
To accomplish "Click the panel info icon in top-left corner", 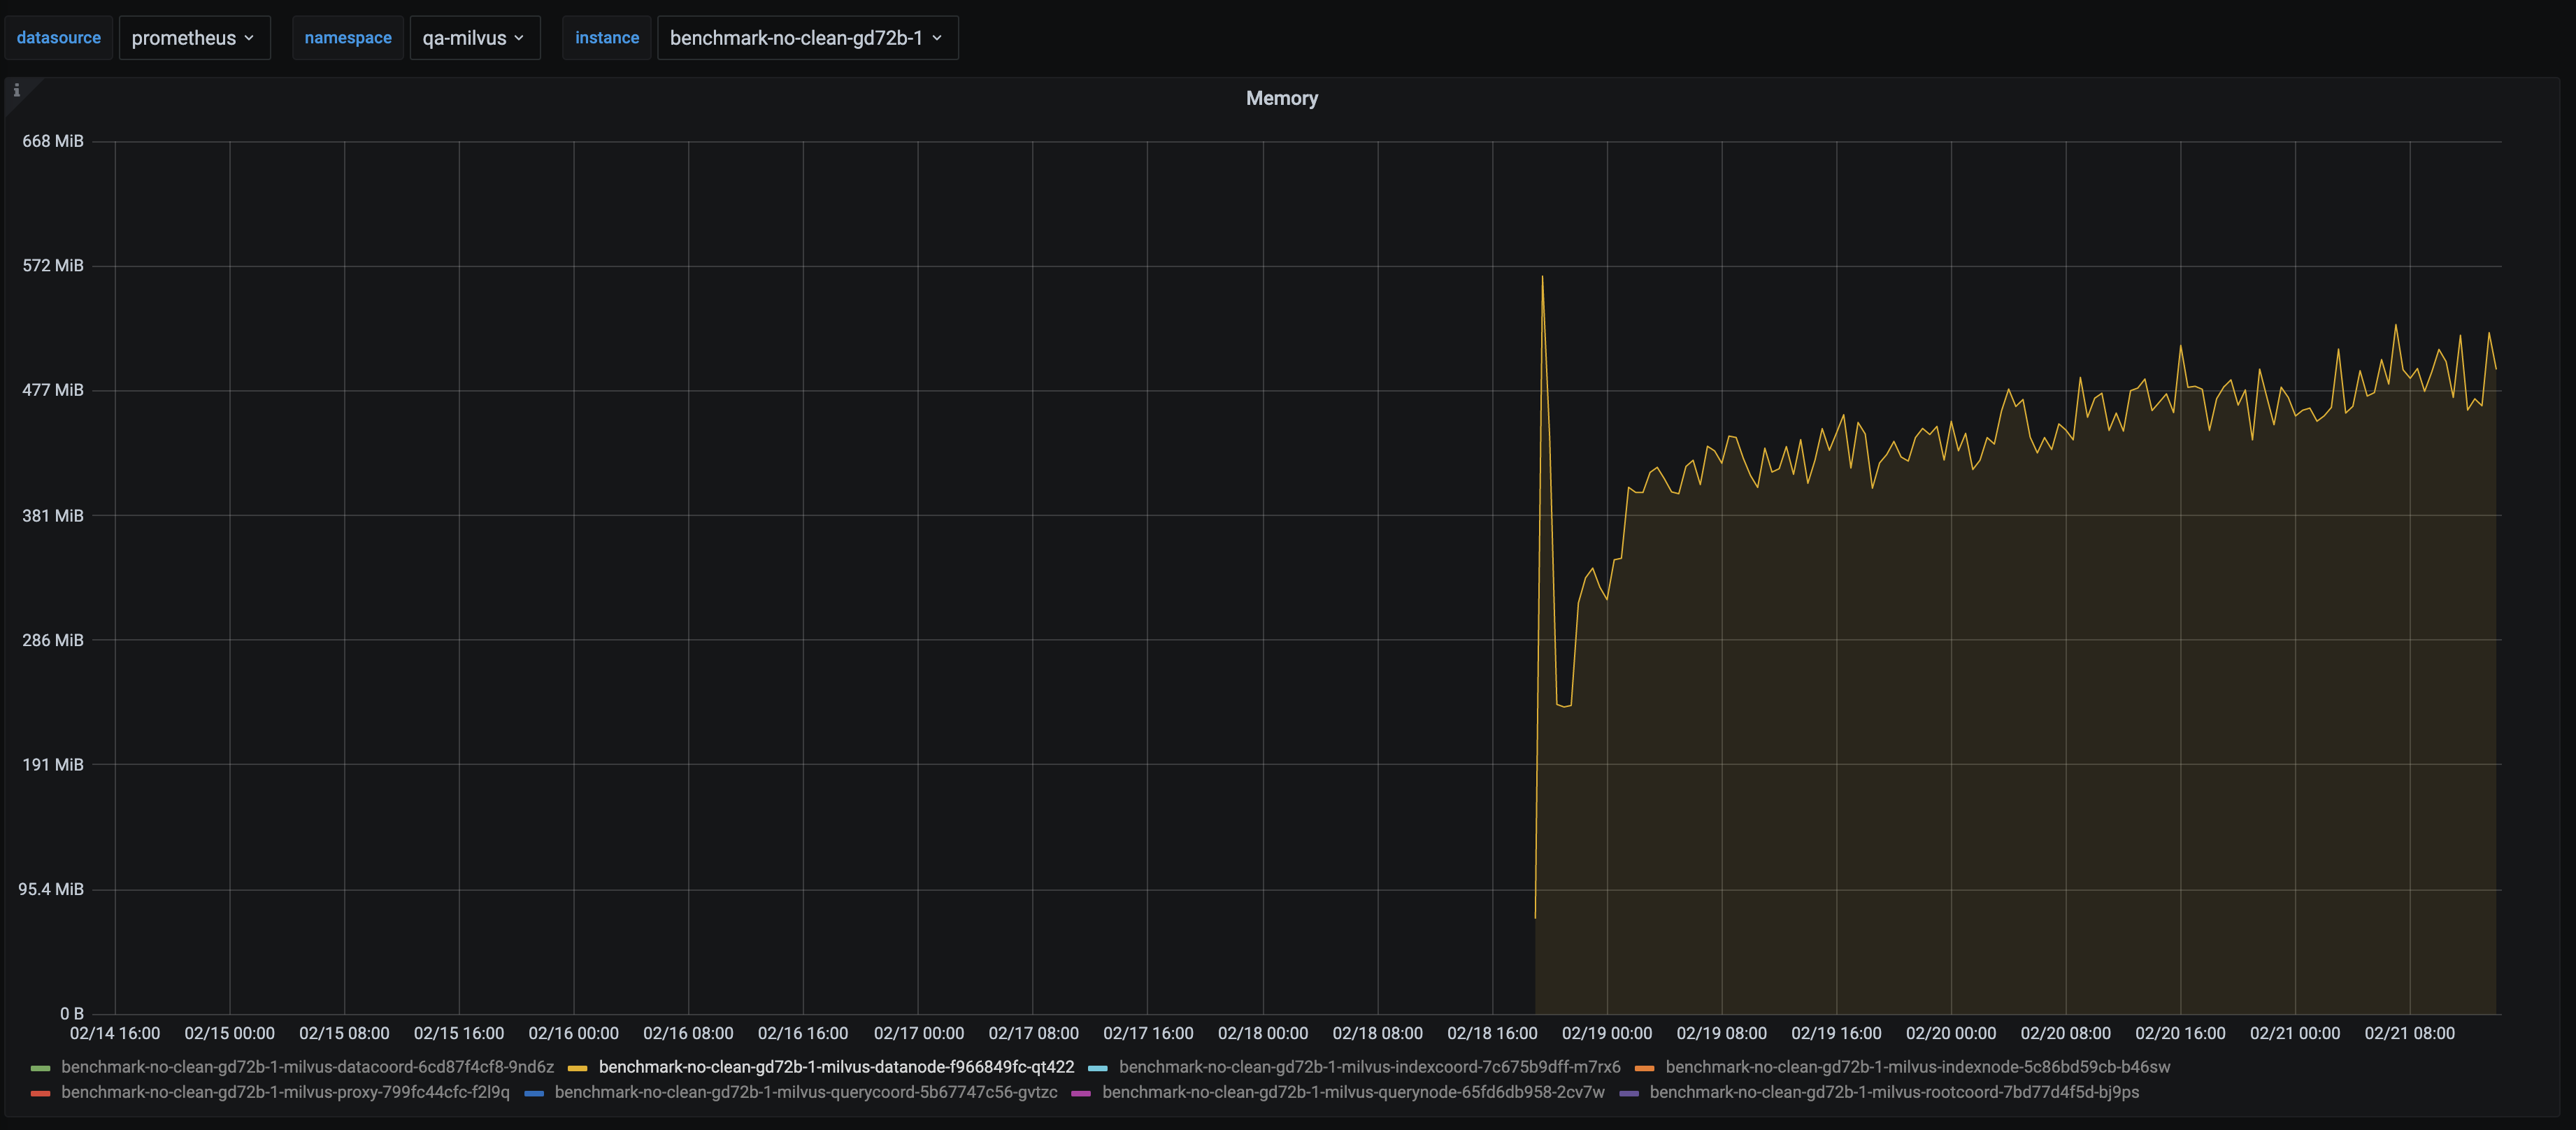I will tap(16, 90).
